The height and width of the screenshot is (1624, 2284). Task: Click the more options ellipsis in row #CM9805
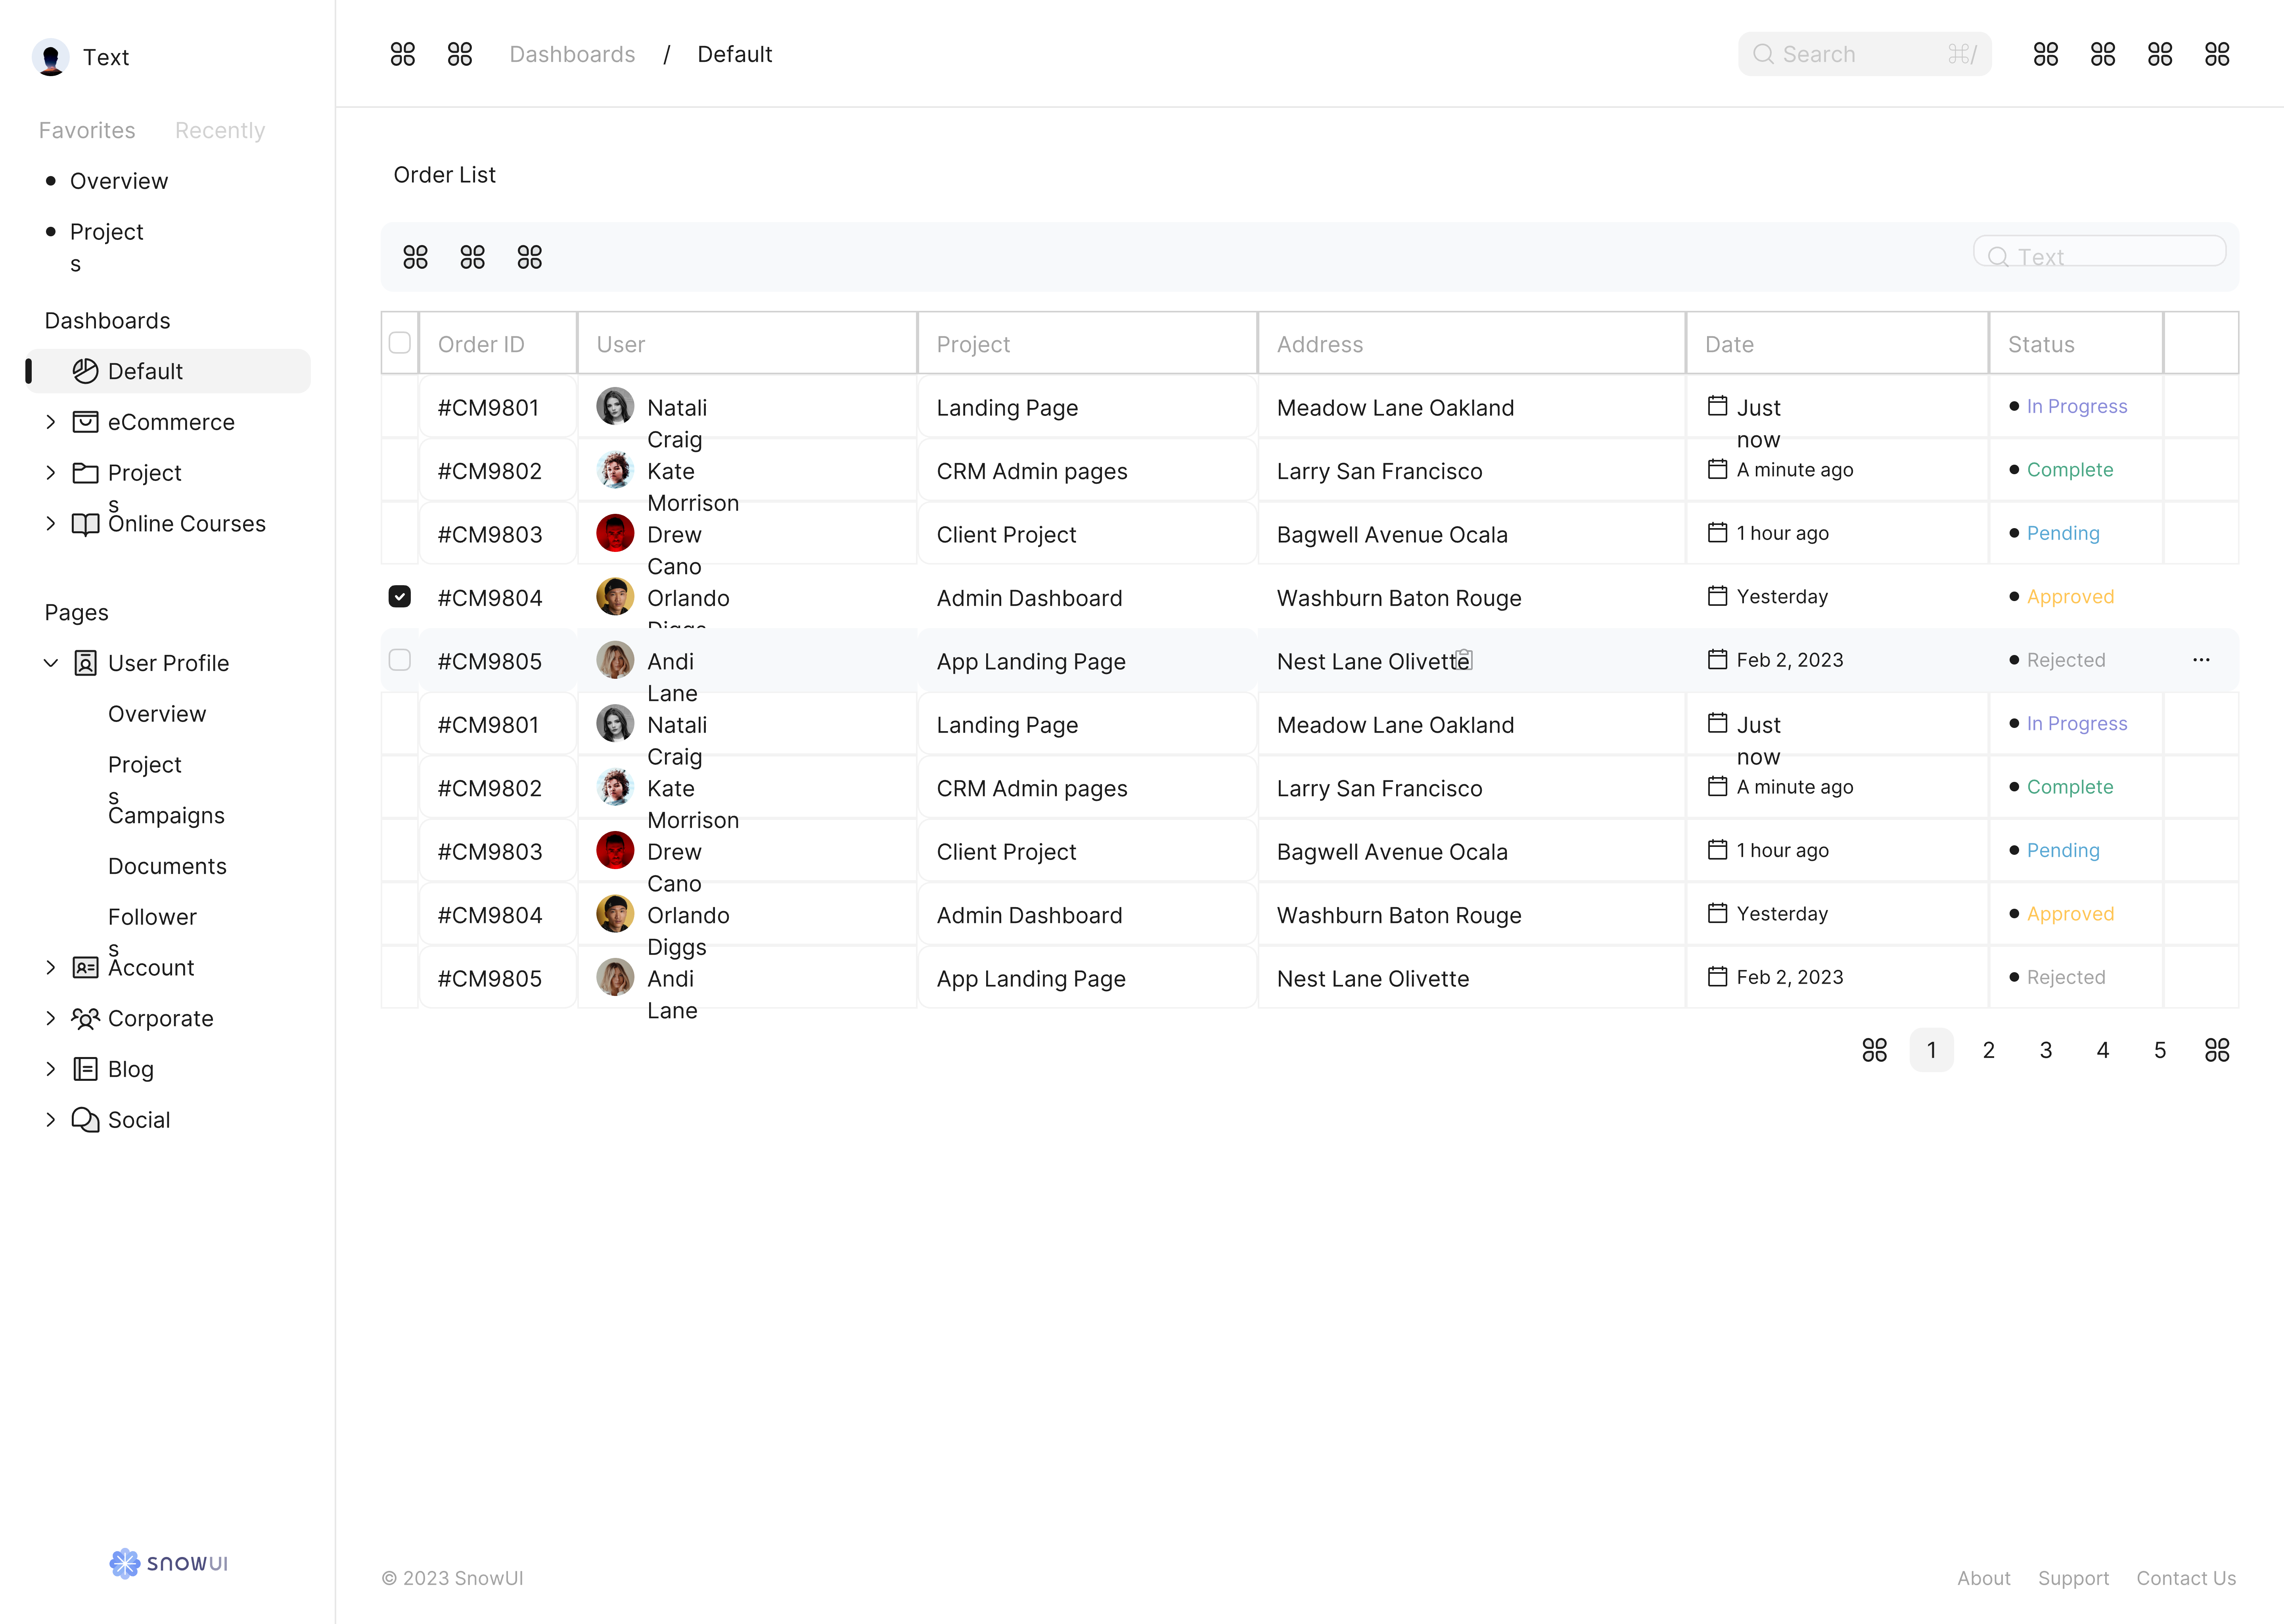click(2201, 660)
